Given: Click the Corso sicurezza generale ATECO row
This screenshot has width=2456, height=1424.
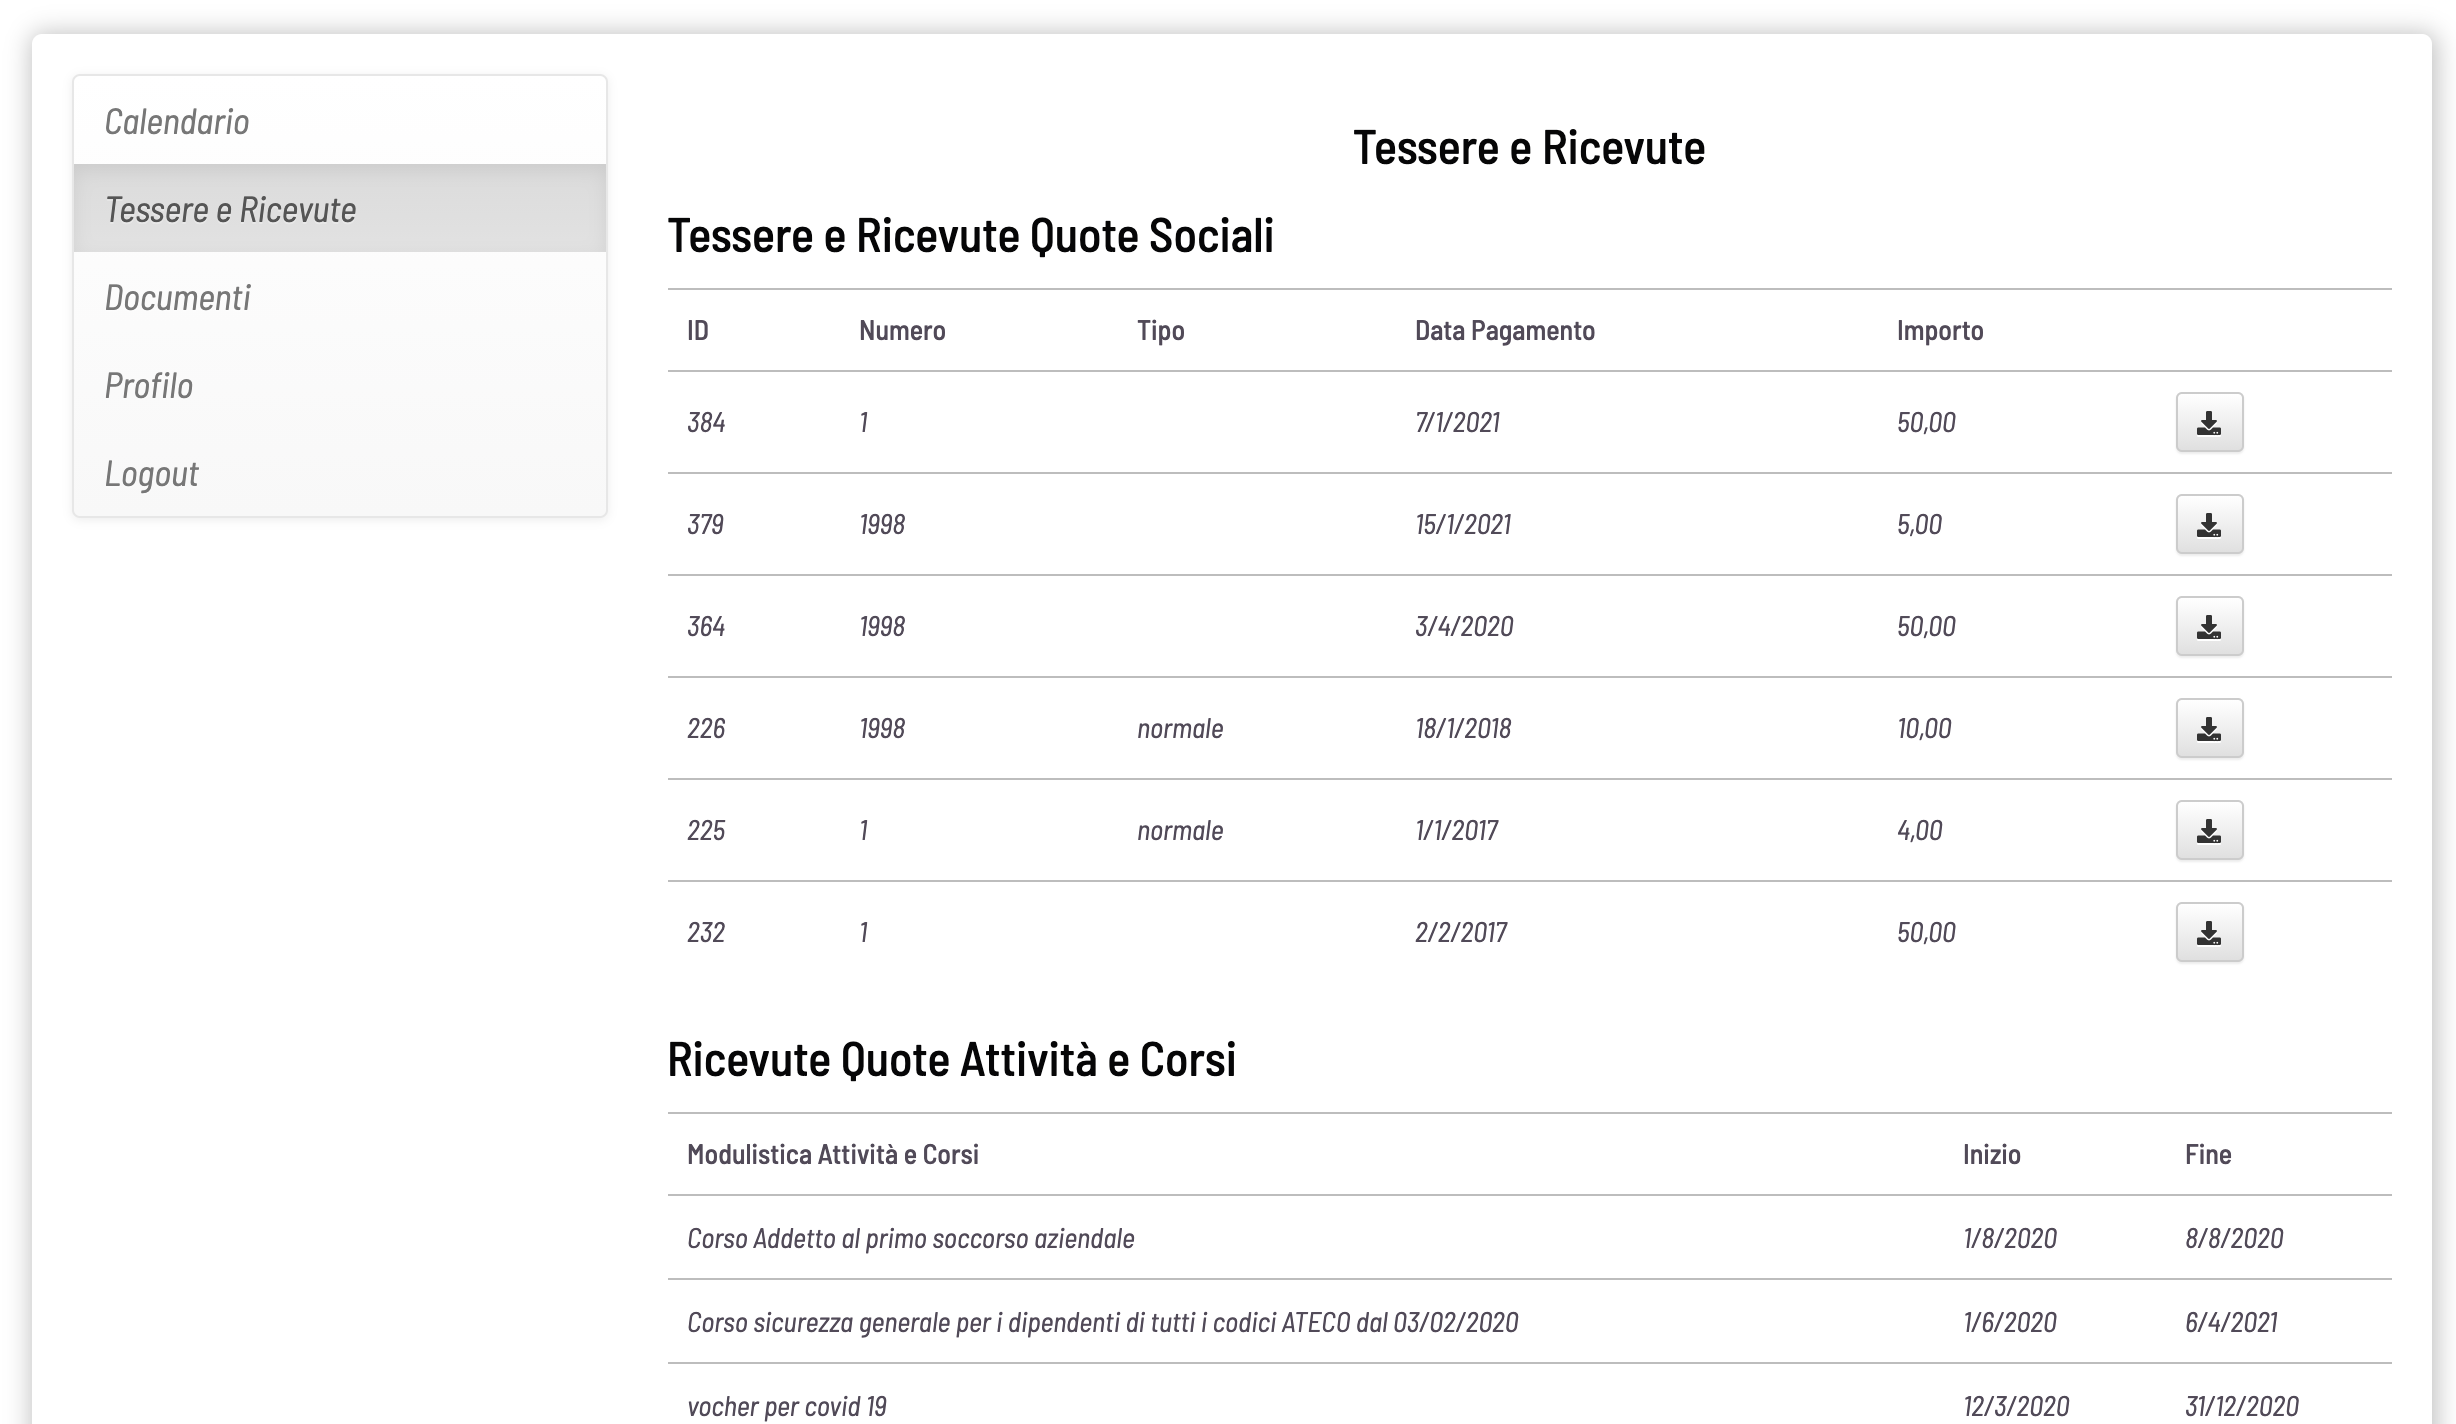Looking at the screenshot, I should (x=1103, y=1322).
